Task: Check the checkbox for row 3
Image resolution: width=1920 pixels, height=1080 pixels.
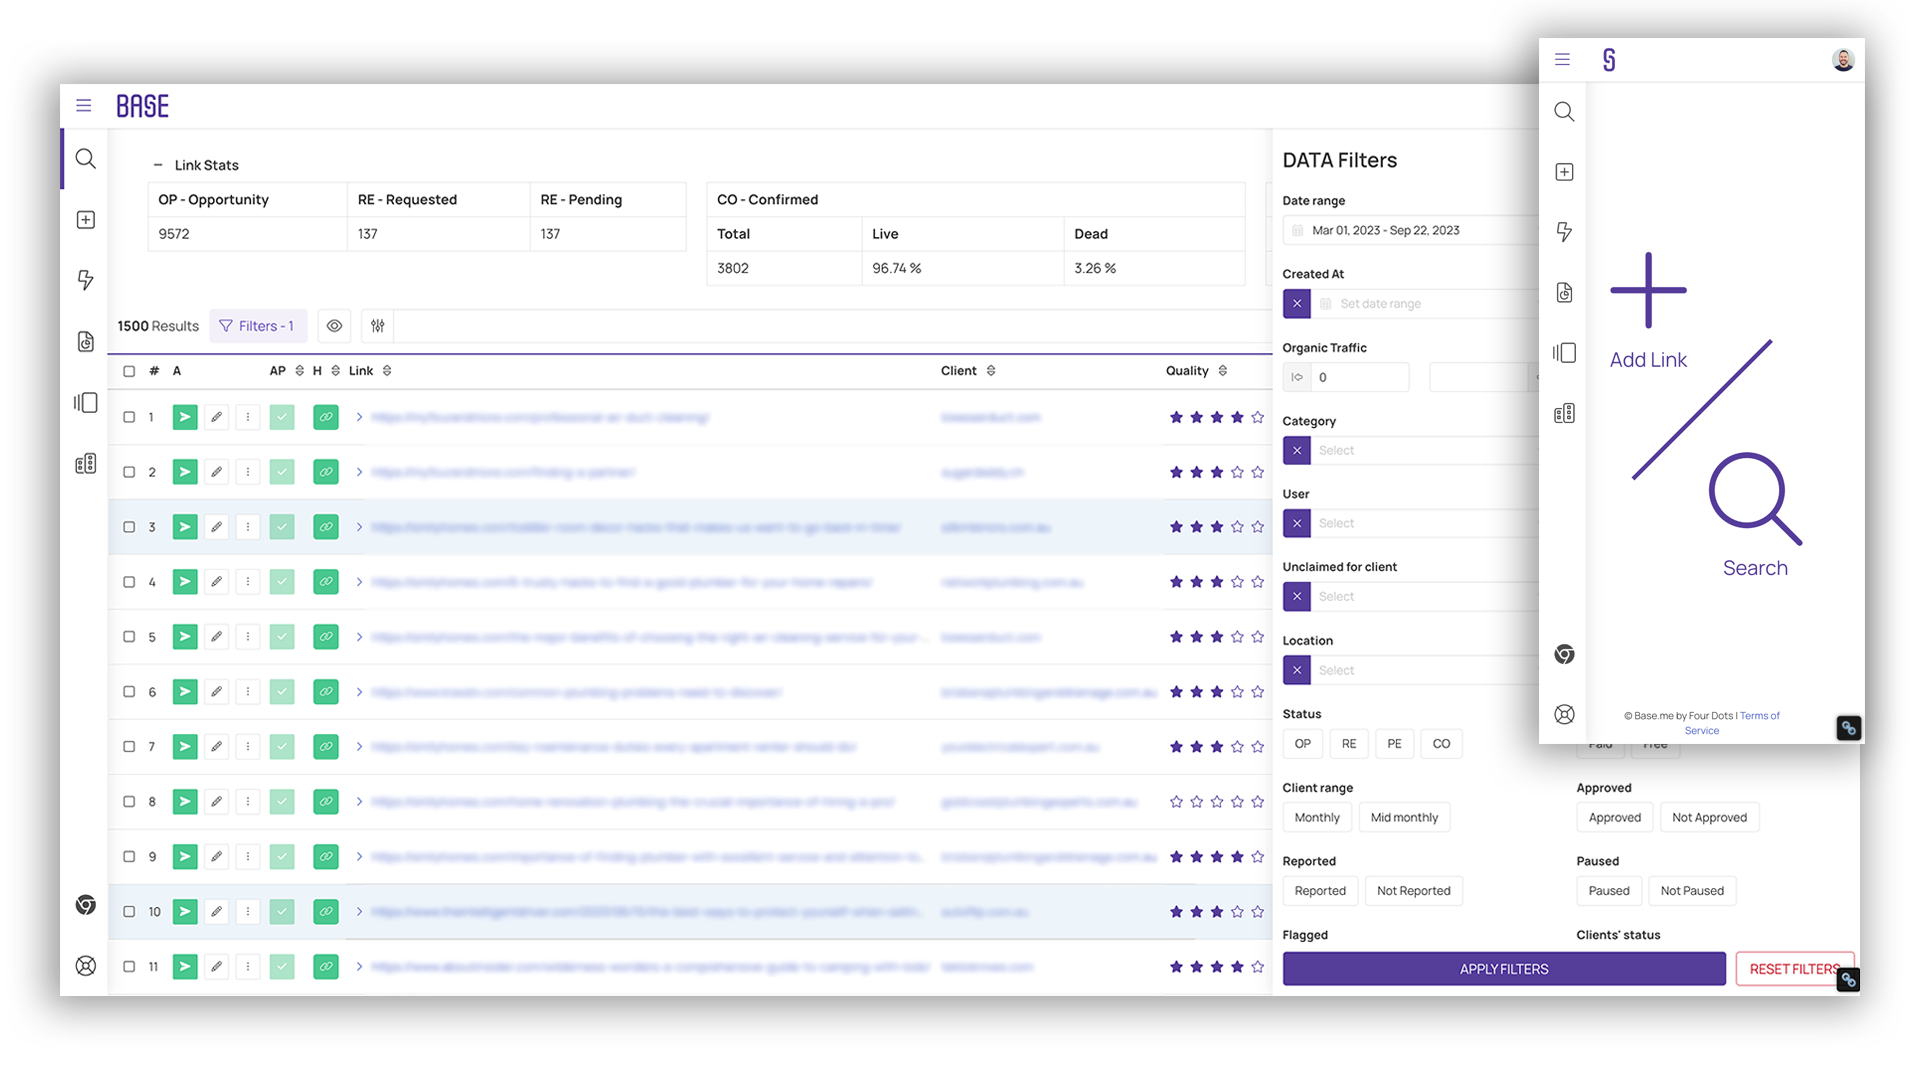Action: [129, 527]
